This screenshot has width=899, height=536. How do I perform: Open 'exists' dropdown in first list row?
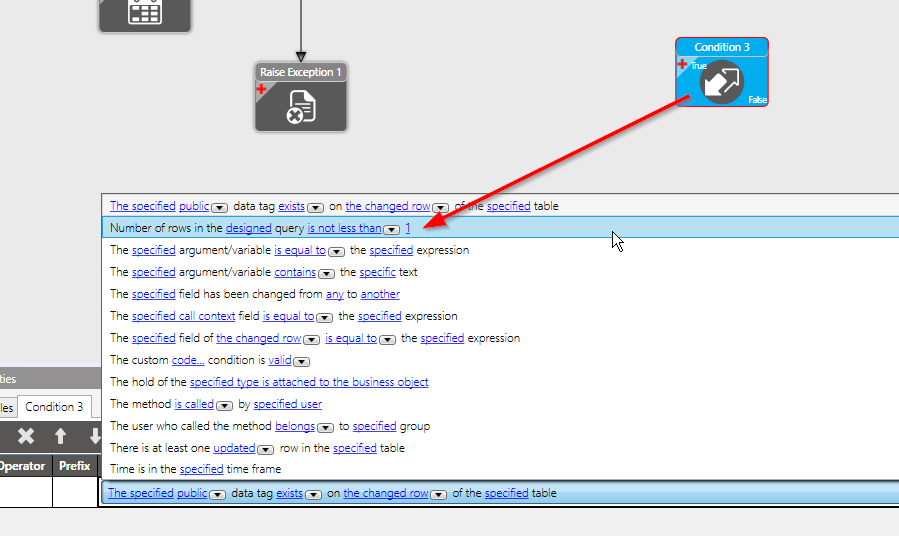point(315,208)
